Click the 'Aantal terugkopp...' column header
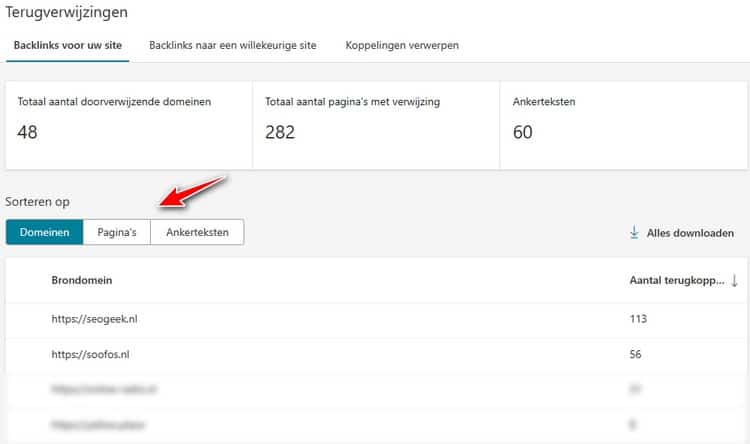The width and height of the screenshot is (750, 444). pyautogui.click(x=676, y=281)
